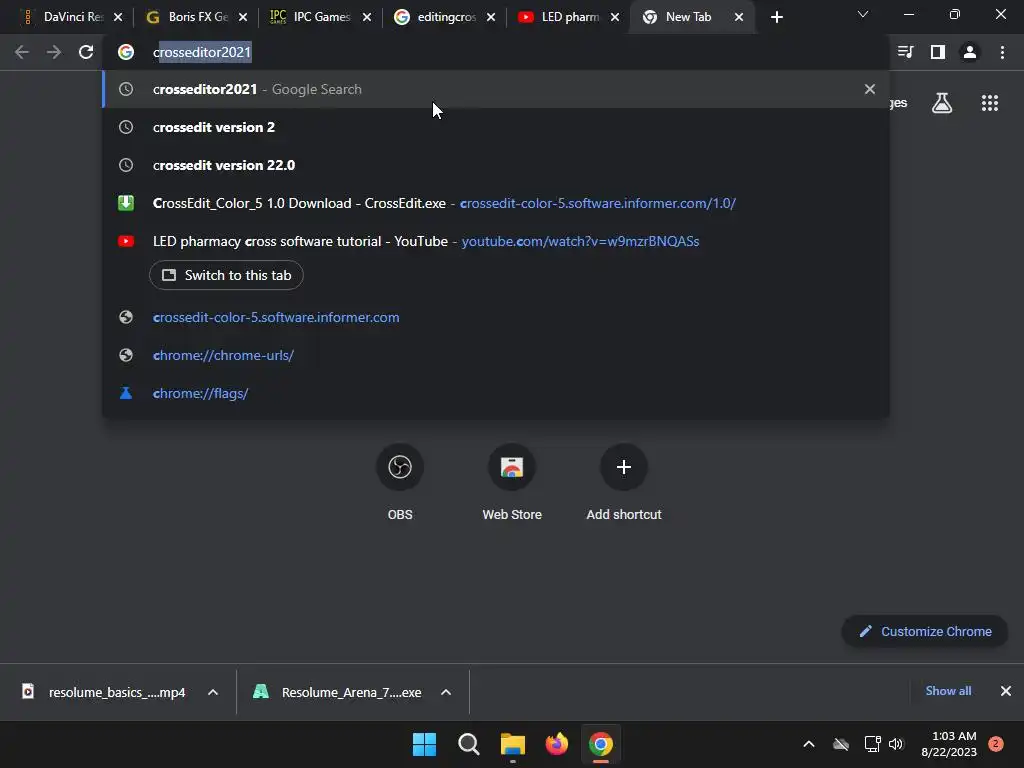Click Show all downloads link
The width and height of the screenshot is (1024, 768).
pyautogui.click(x=948, y=691)
